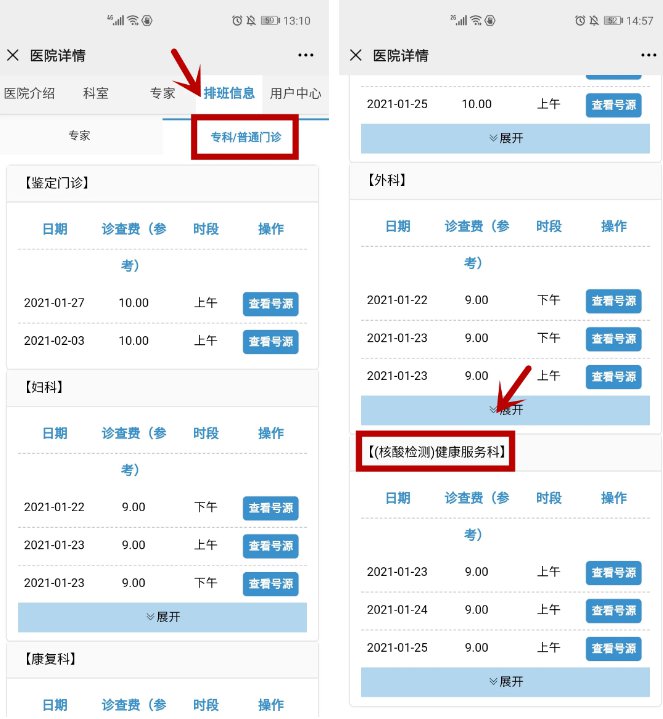The width and height of the screenshot is (663, 719).
Task: Switch to the 科室 tab
Action: pyautogui.click(x=96, y=94)
